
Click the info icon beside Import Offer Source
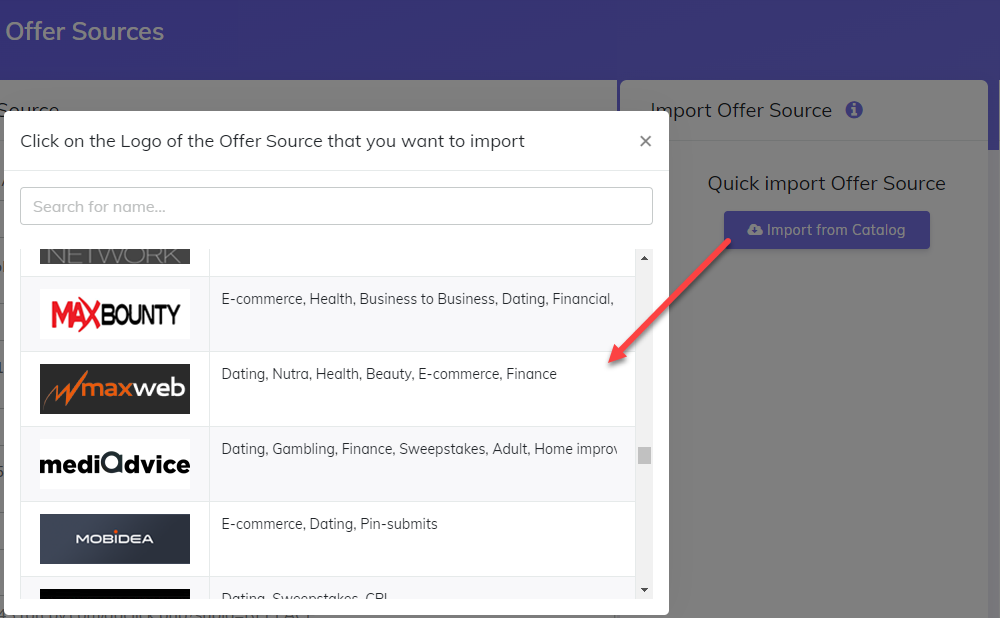pyautogui.click(x=854, y=110)
